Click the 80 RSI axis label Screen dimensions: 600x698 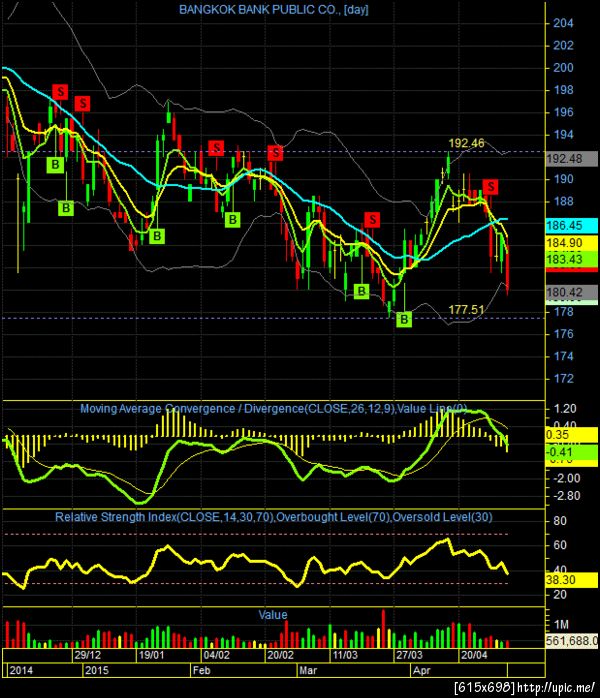(x=560, y=521)
